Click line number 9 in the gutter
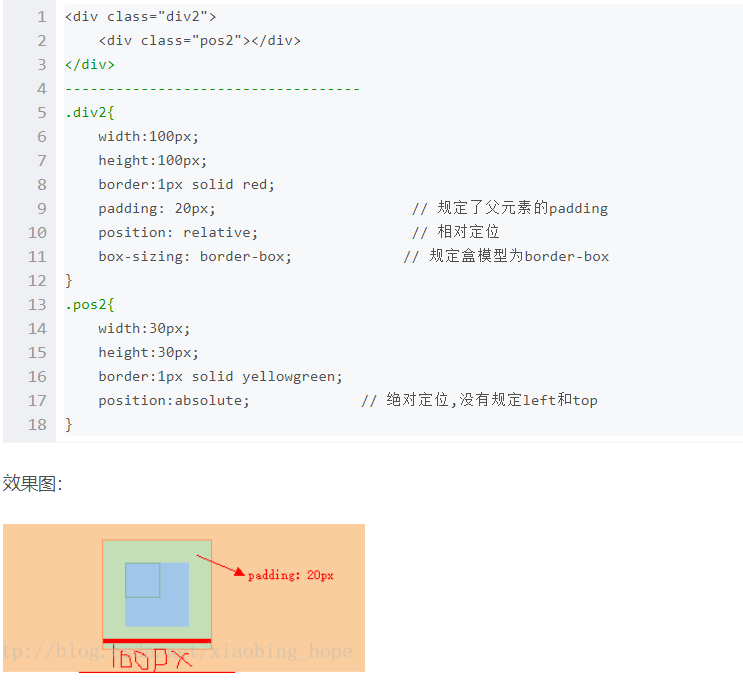This screenshot has height=685, width=743. pyautogui.click(x=42, y=209)
